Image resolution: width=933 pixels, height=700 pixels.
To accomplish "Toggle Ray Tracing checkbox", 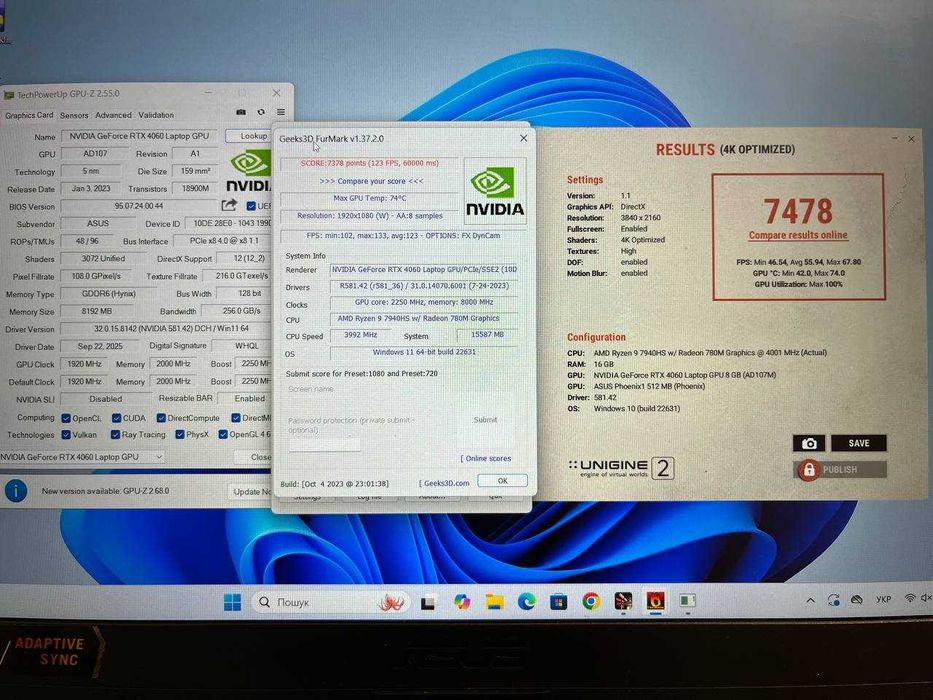I will pos(115,435).
